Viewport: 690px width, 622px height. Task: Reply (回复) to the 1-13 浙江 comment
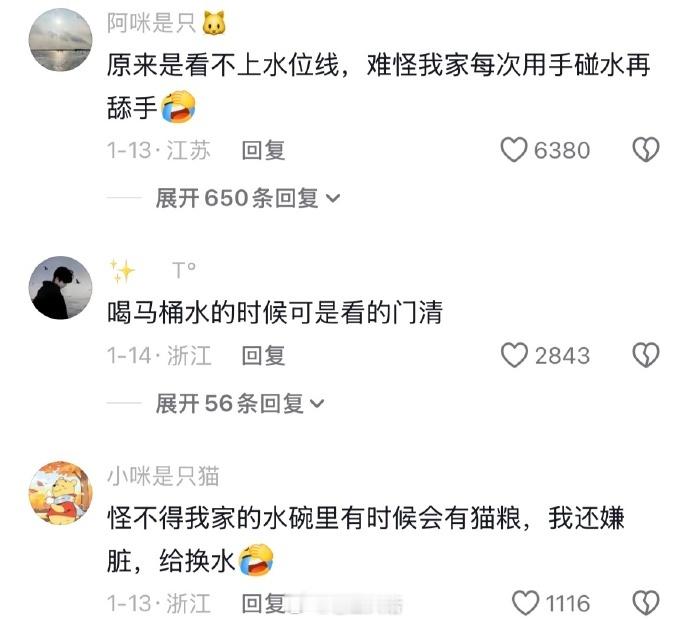263,603
